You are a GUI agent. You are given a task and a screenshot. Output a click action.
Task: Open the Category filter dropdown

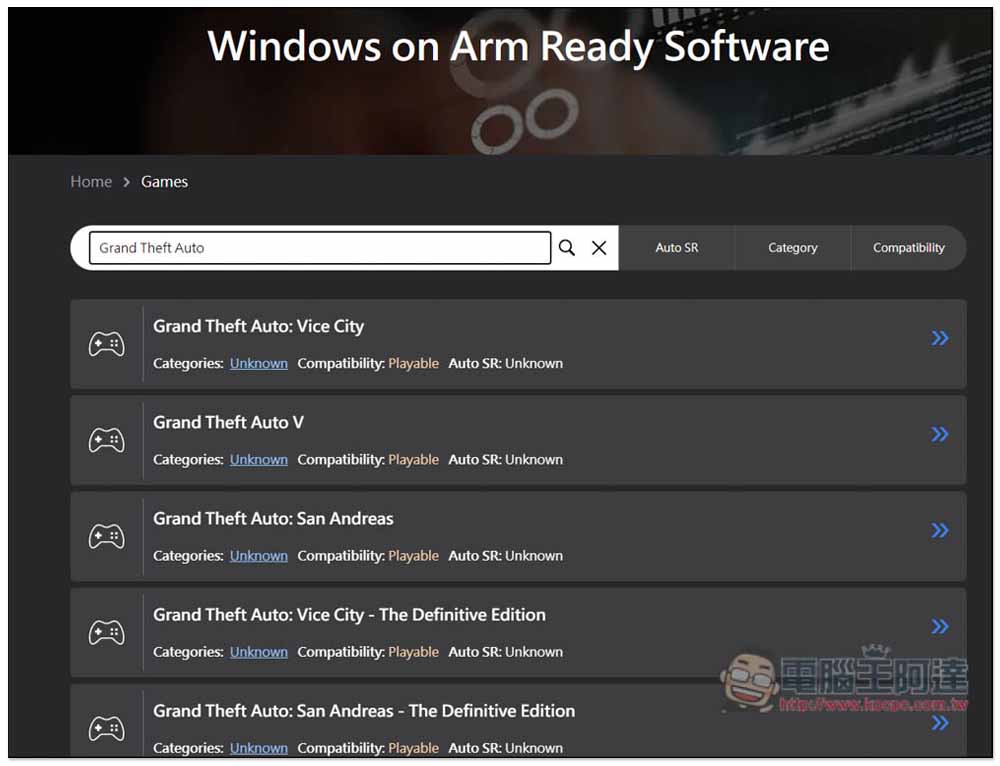point(793,247)
